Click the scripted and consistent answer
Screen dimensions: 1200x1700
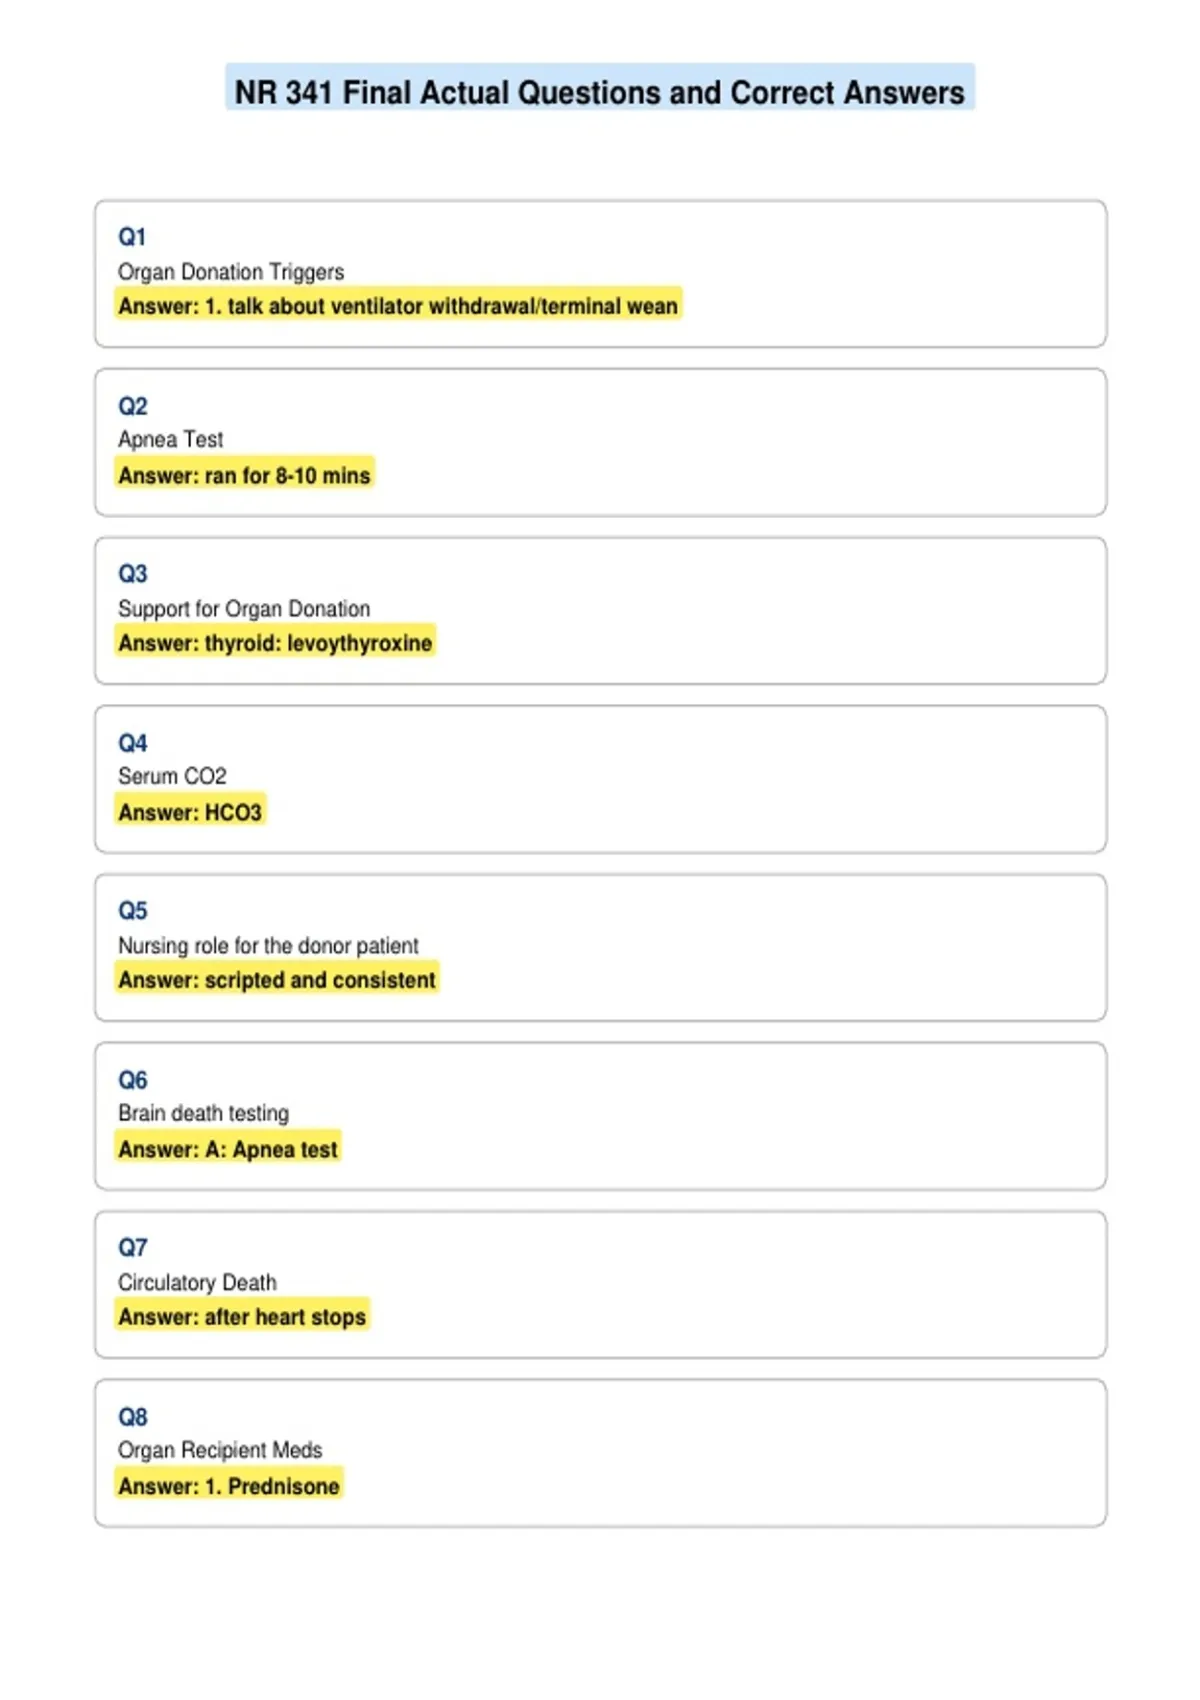[277, 980]
